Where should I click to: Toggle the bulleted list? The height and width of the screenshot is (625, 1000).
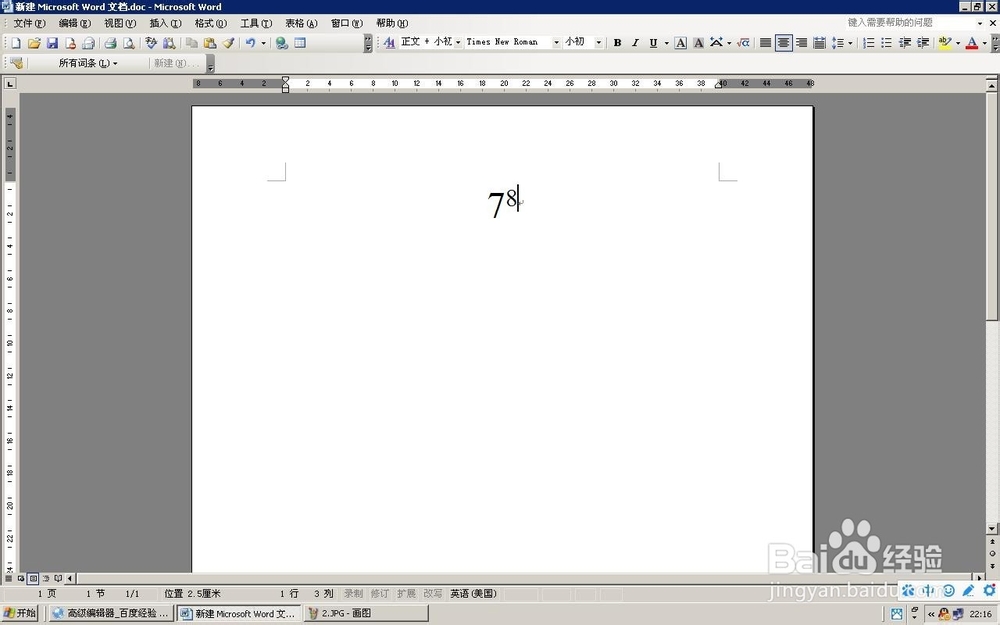[x=886, y=43]
